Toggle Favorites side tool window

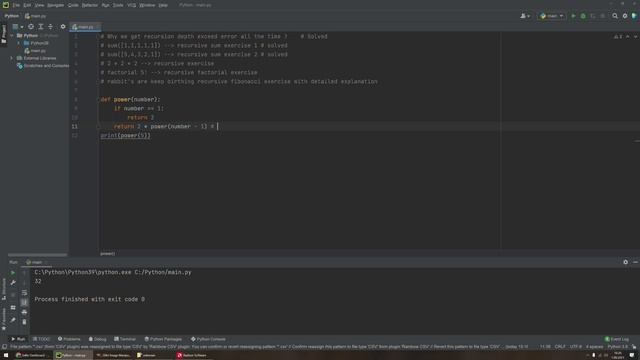(x=4, y=319)
